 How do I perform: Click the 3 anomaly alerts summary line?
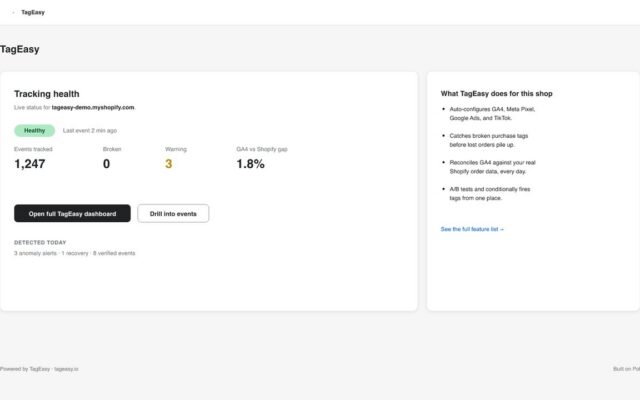pos(75,253)
